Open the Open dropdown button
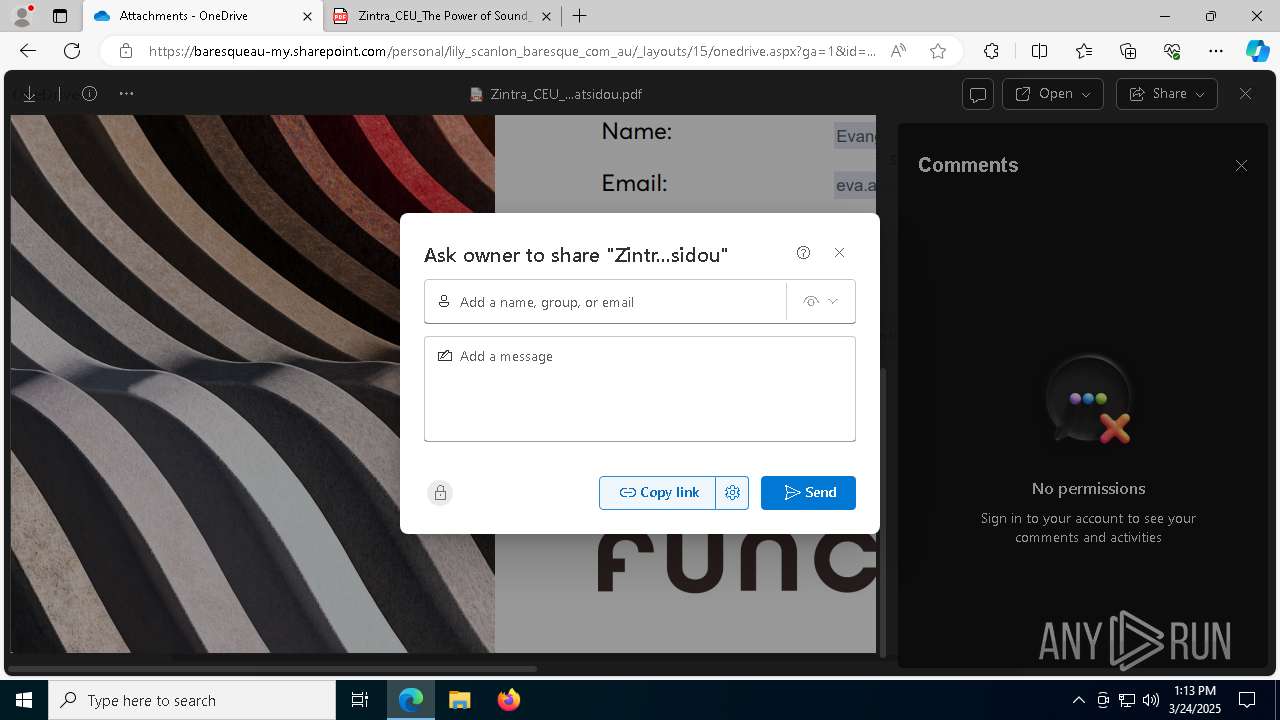Image resolution: width=1280 pixels, height=720 pixels. (1054, 94)
